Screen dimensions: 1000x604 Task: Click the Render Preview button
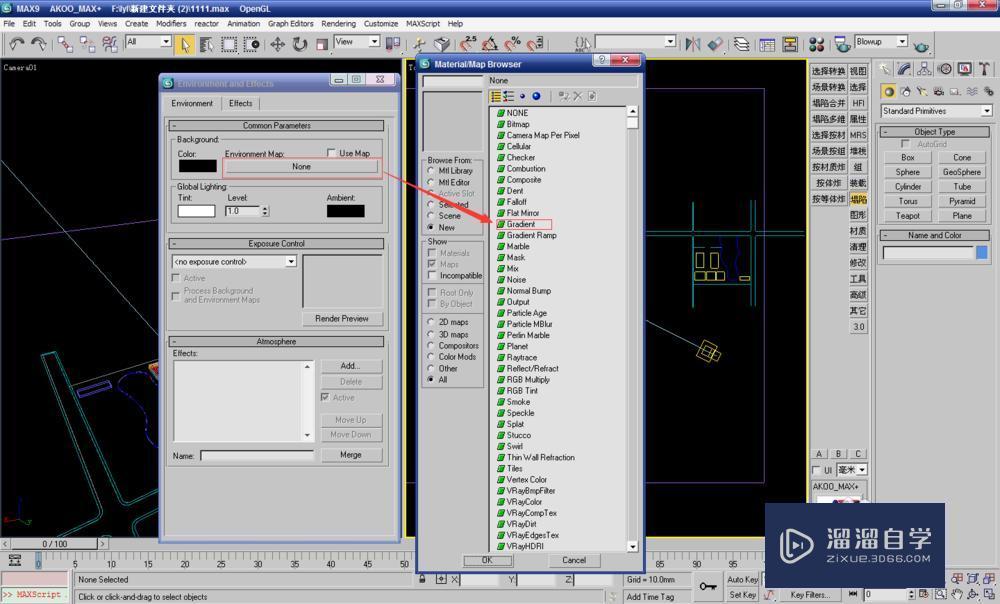tap(342, 319)
